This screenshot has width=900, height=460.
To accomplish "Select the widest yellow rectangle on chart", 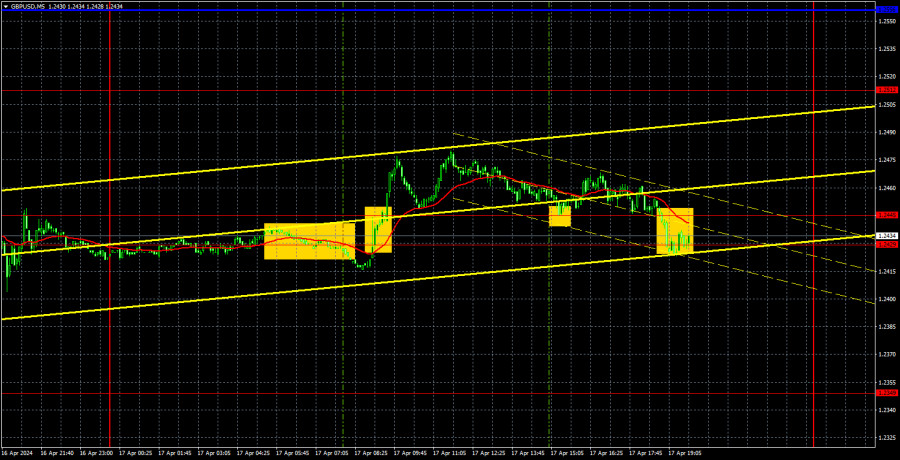I will (309, 241).
